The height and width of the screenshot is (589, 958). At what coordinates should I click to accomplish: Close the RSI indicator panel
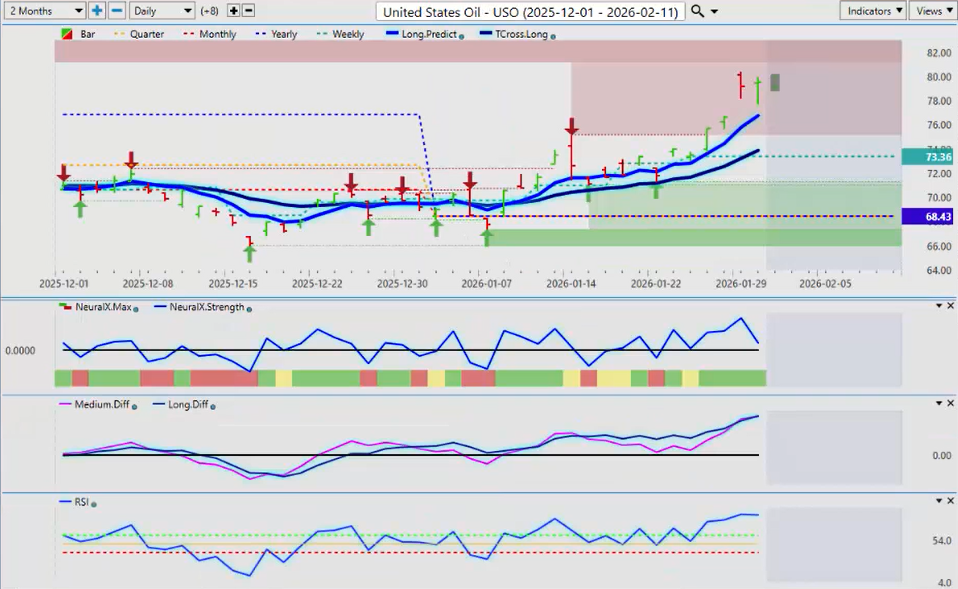pos(949,501)
